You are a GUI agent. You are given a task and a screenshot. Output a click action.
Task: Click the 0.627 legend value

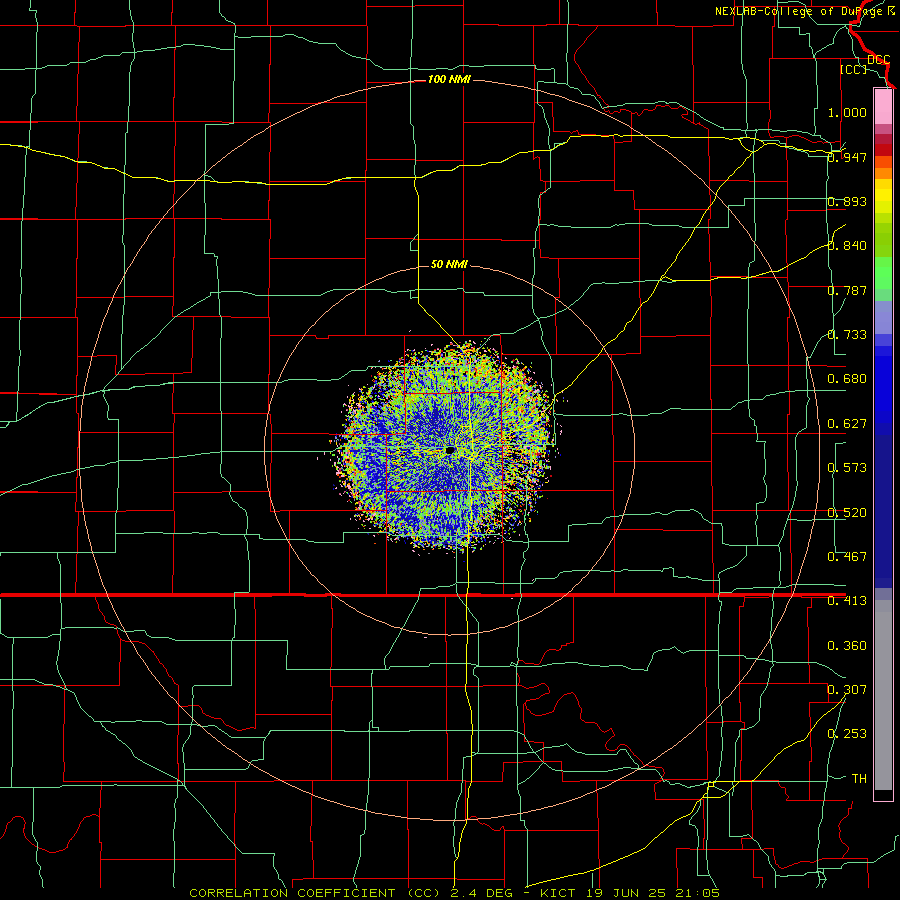coord(847,424)
